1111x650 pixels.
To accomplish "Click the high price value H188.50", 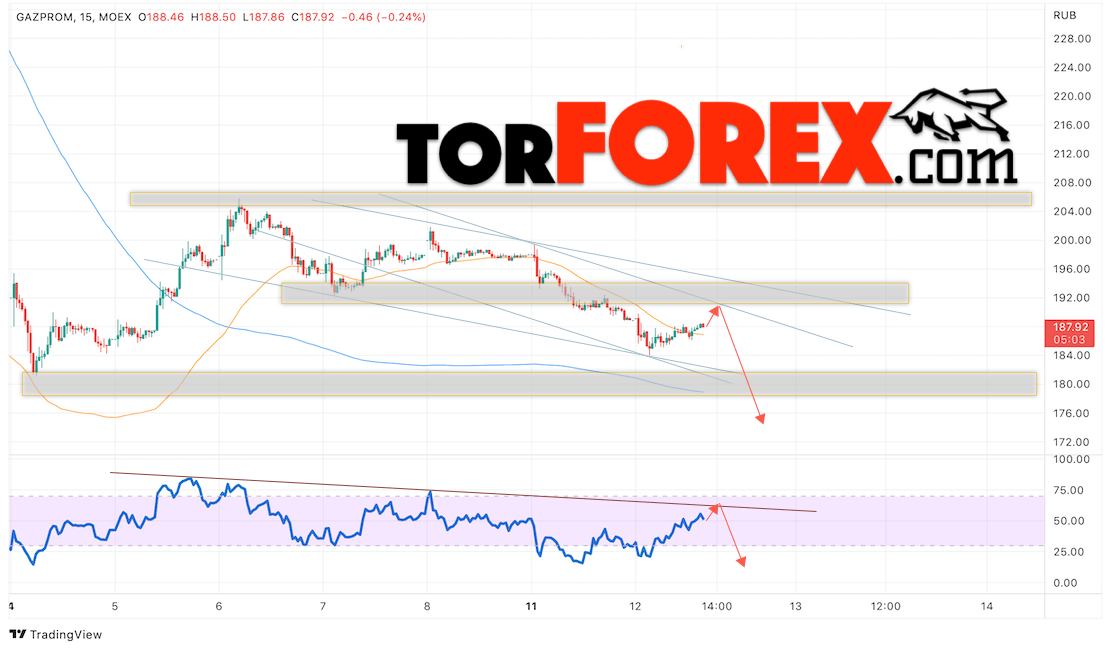I will pos(213,17).
